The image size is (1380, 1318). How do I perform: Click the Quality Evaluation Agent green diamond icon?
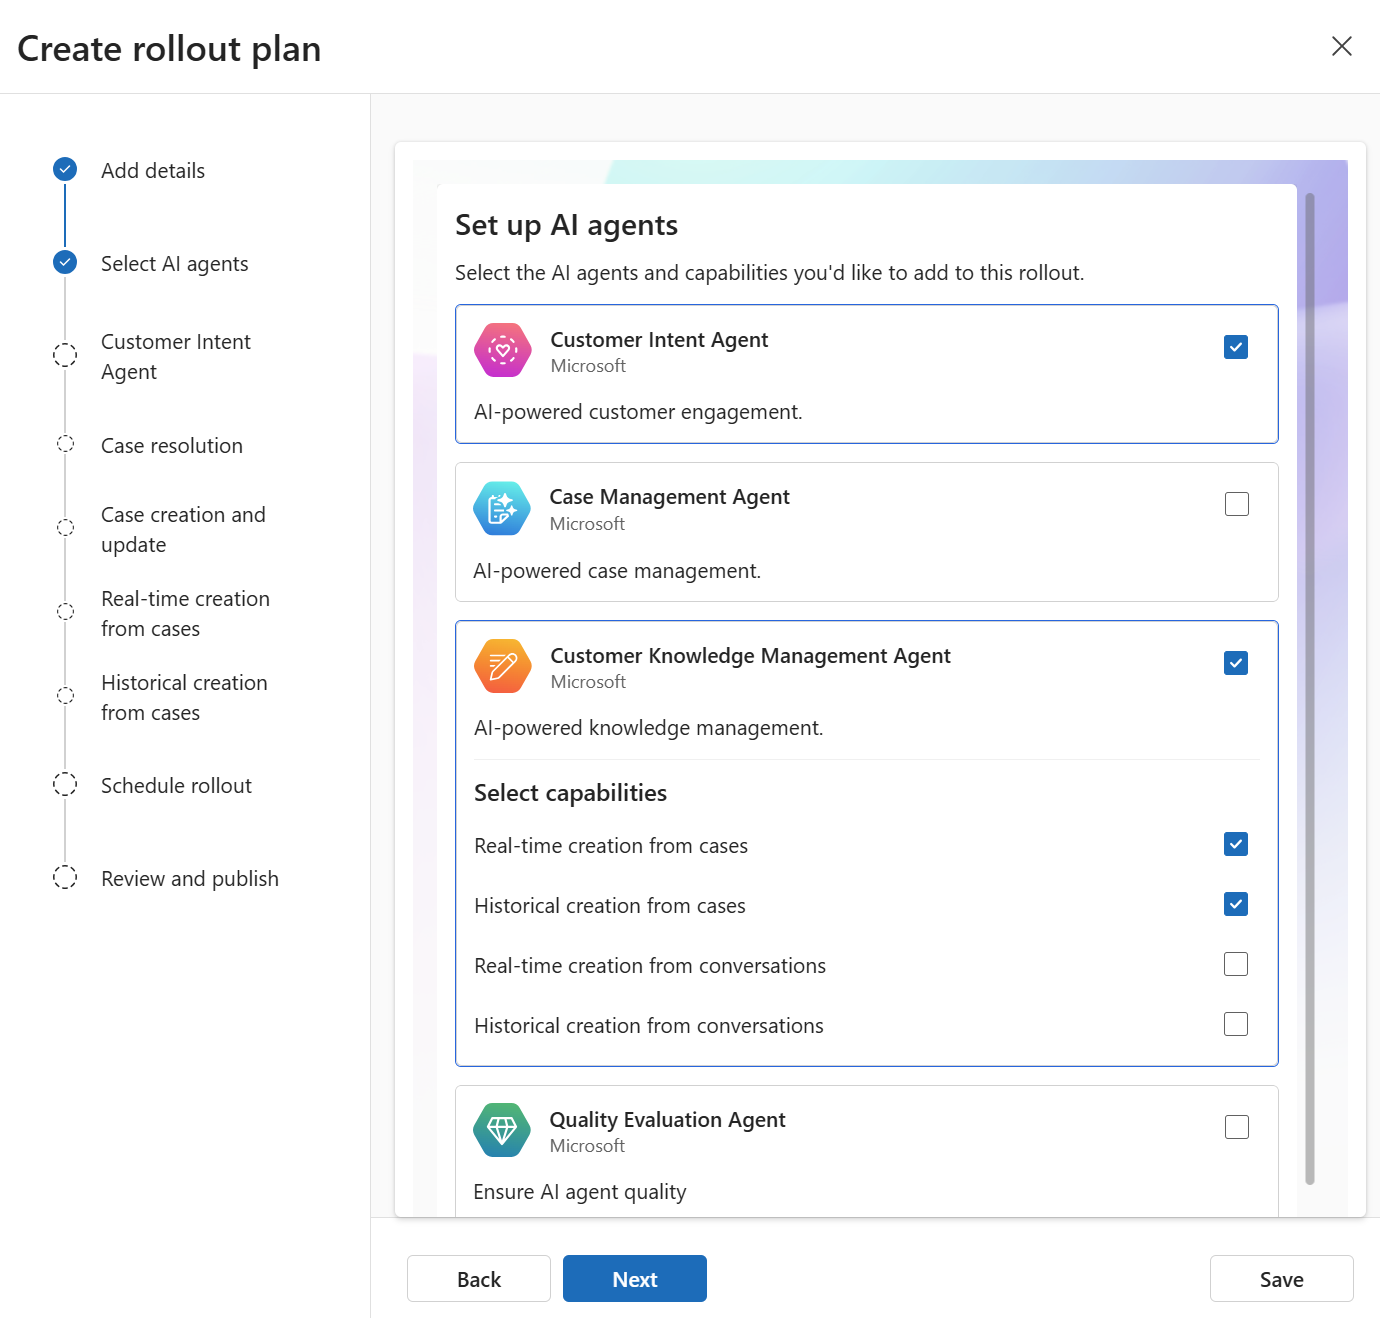coord(502,1130)
